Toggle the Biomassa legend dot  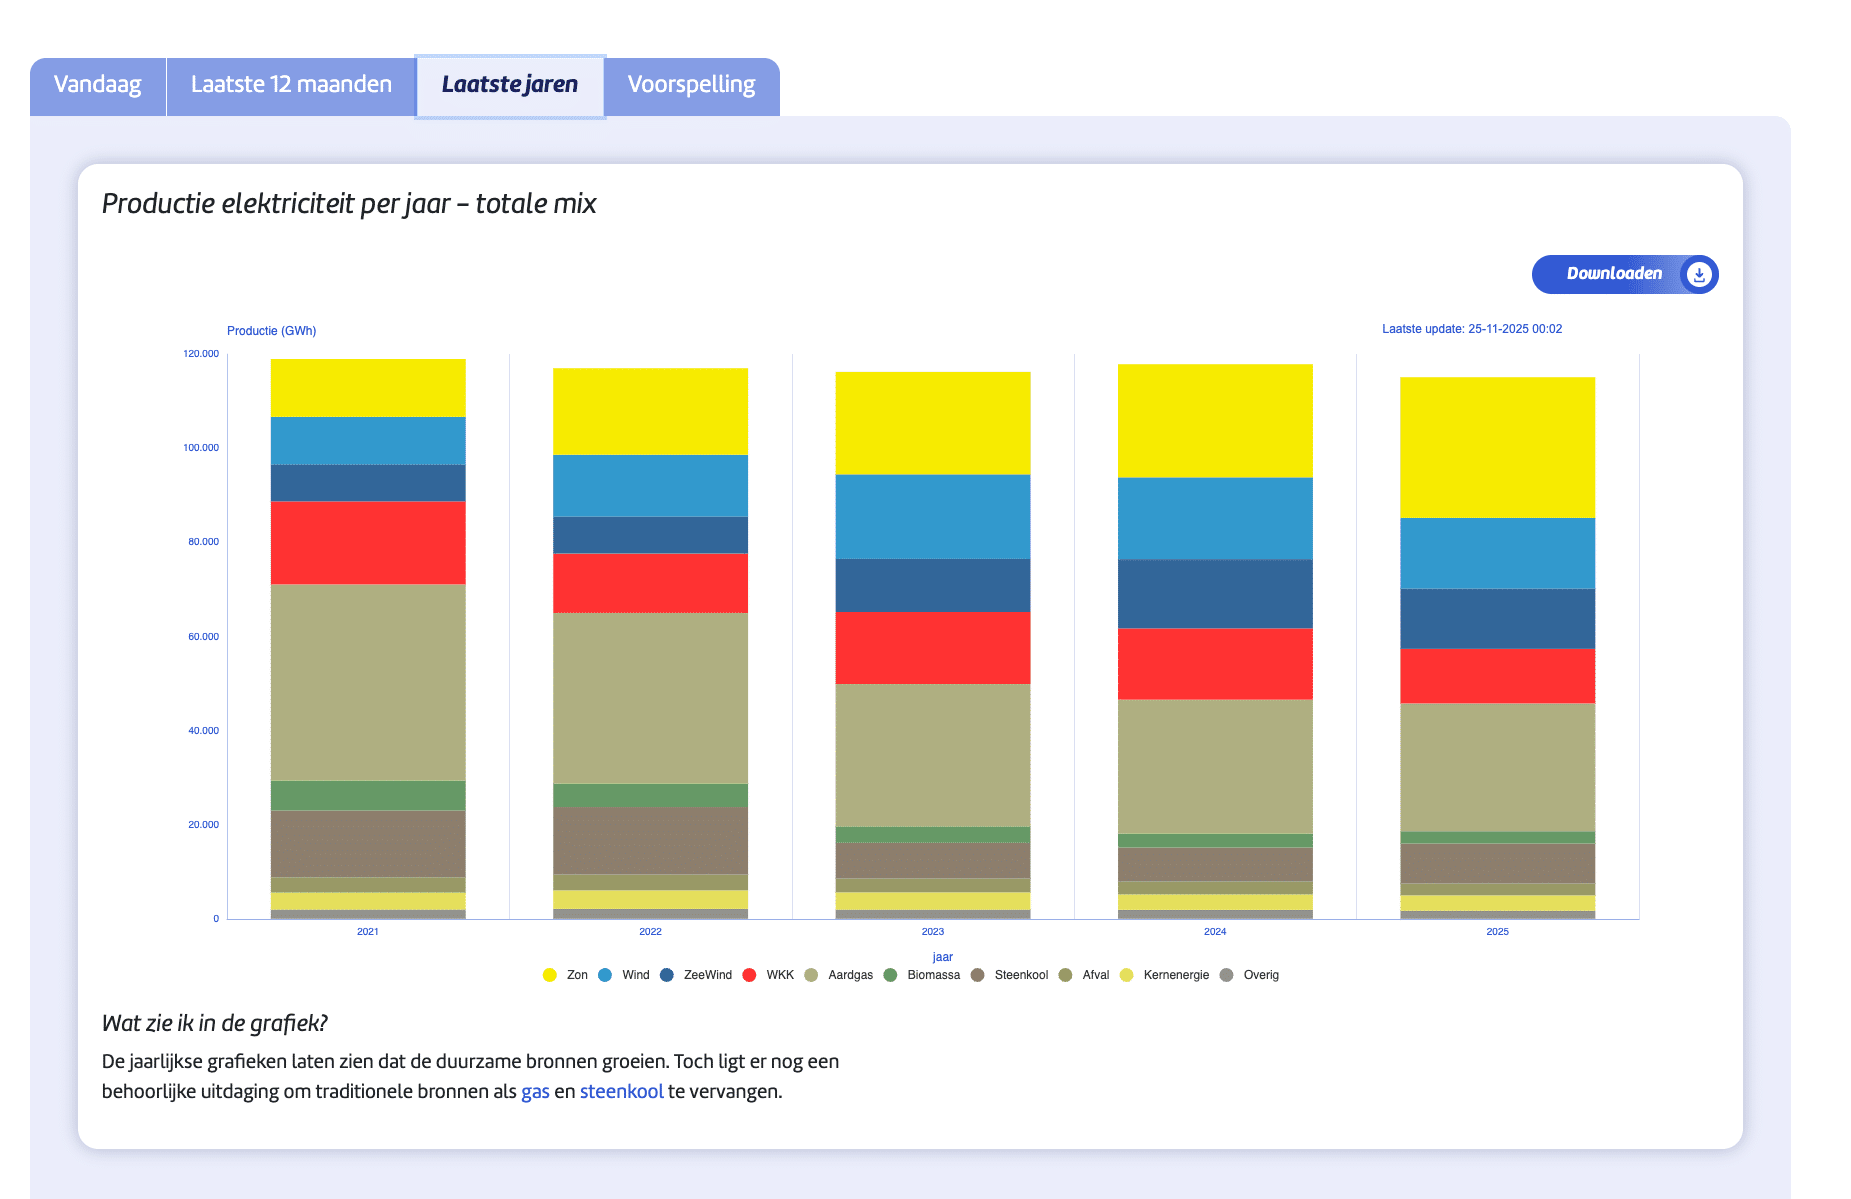(x=891, y=975)
